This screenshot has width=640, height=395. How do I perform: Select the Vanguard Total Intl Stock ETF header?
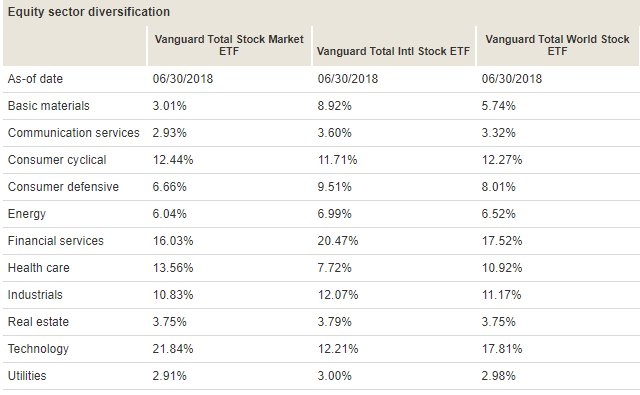[393, 51]
